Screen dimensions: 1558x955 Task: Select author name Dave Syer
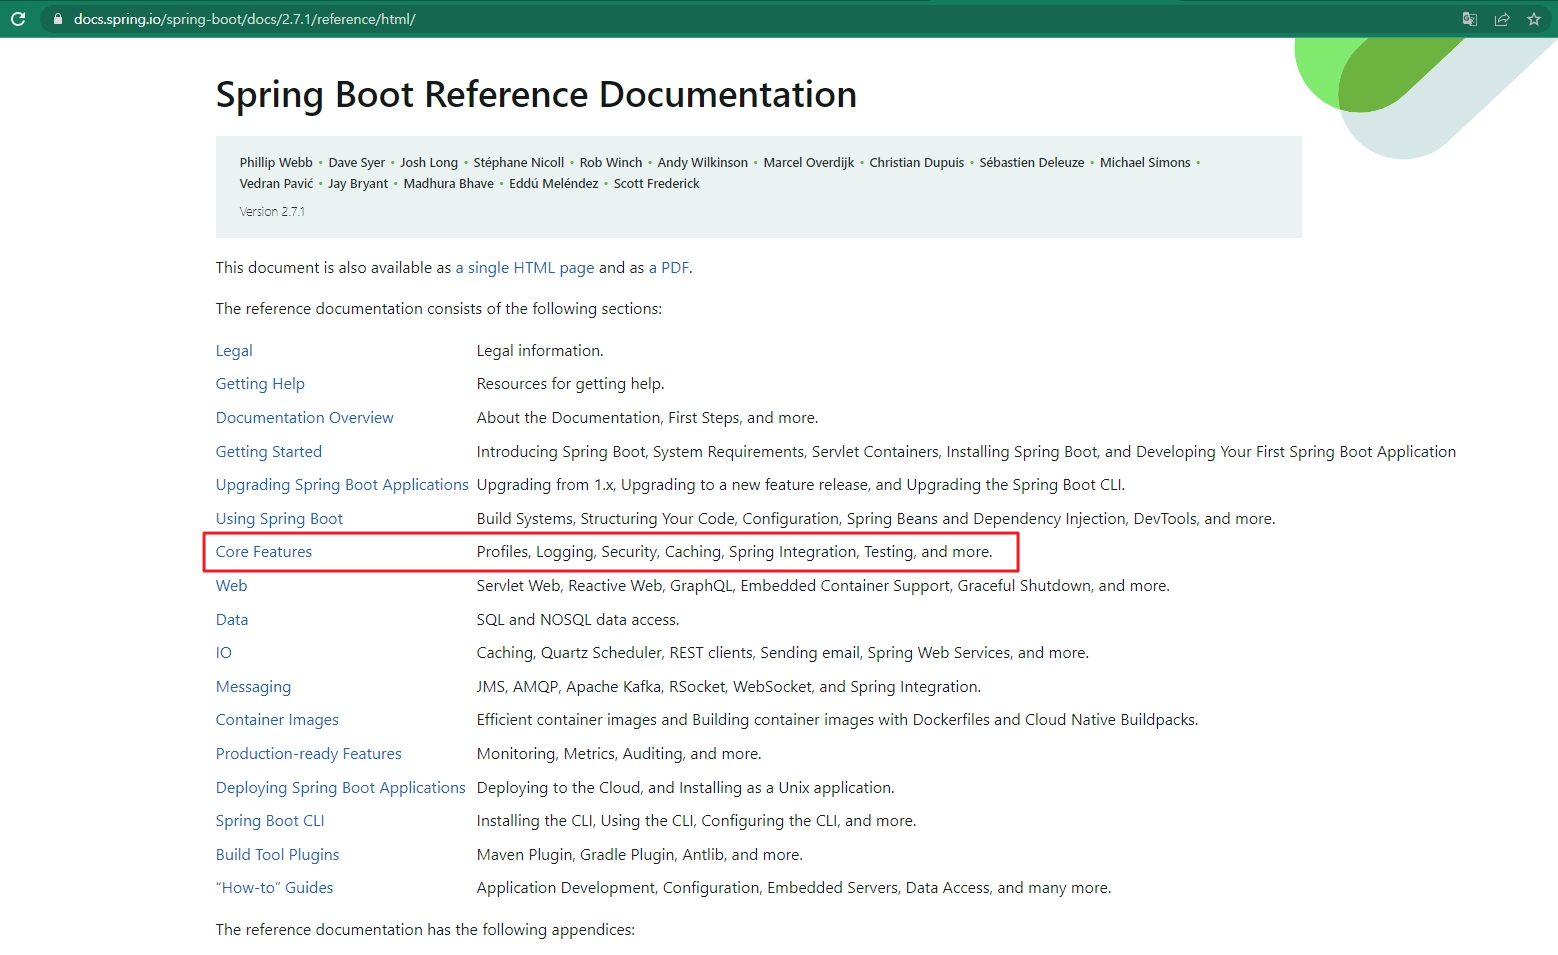pos(357,163)
